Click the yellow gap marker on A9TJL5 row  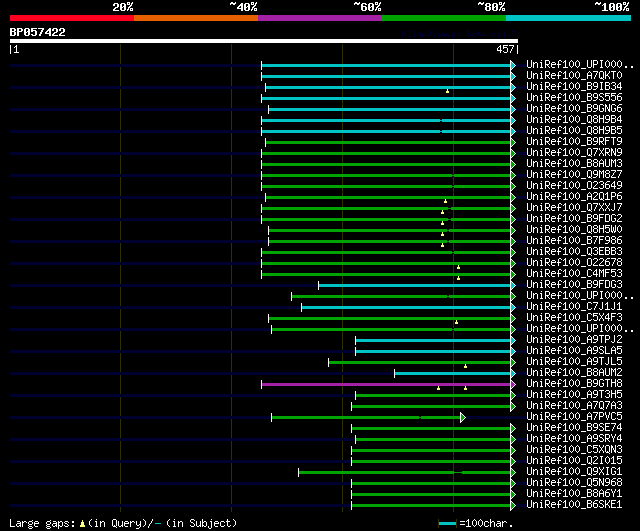(465, 366)
